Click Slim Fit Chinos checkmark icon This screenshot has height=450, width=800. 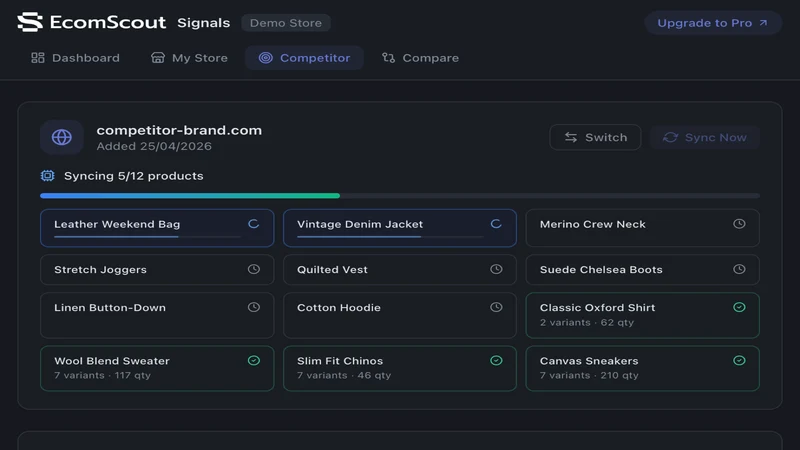point(496,360)
